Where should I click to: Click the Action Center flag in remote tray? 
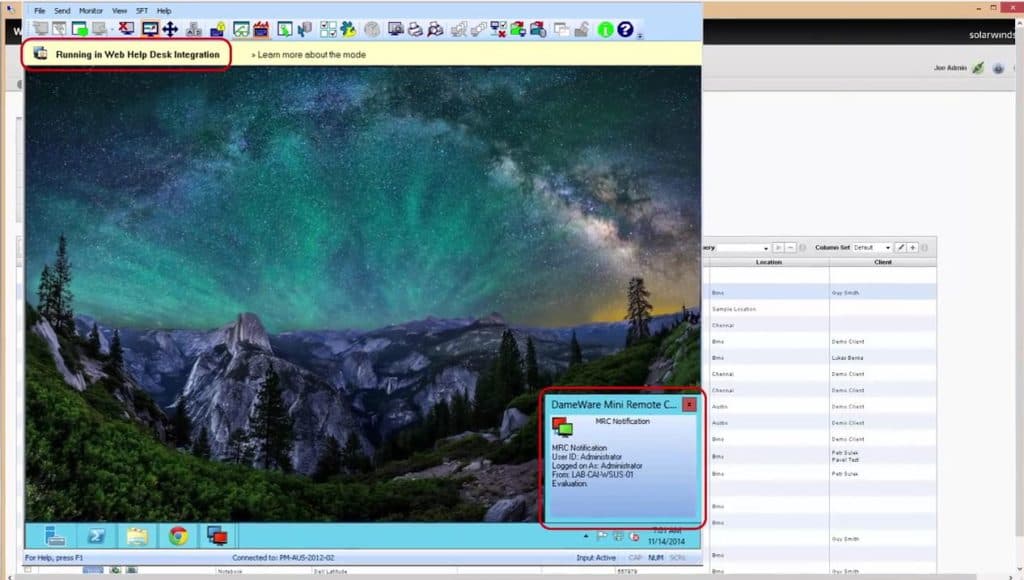click(602, 536)
